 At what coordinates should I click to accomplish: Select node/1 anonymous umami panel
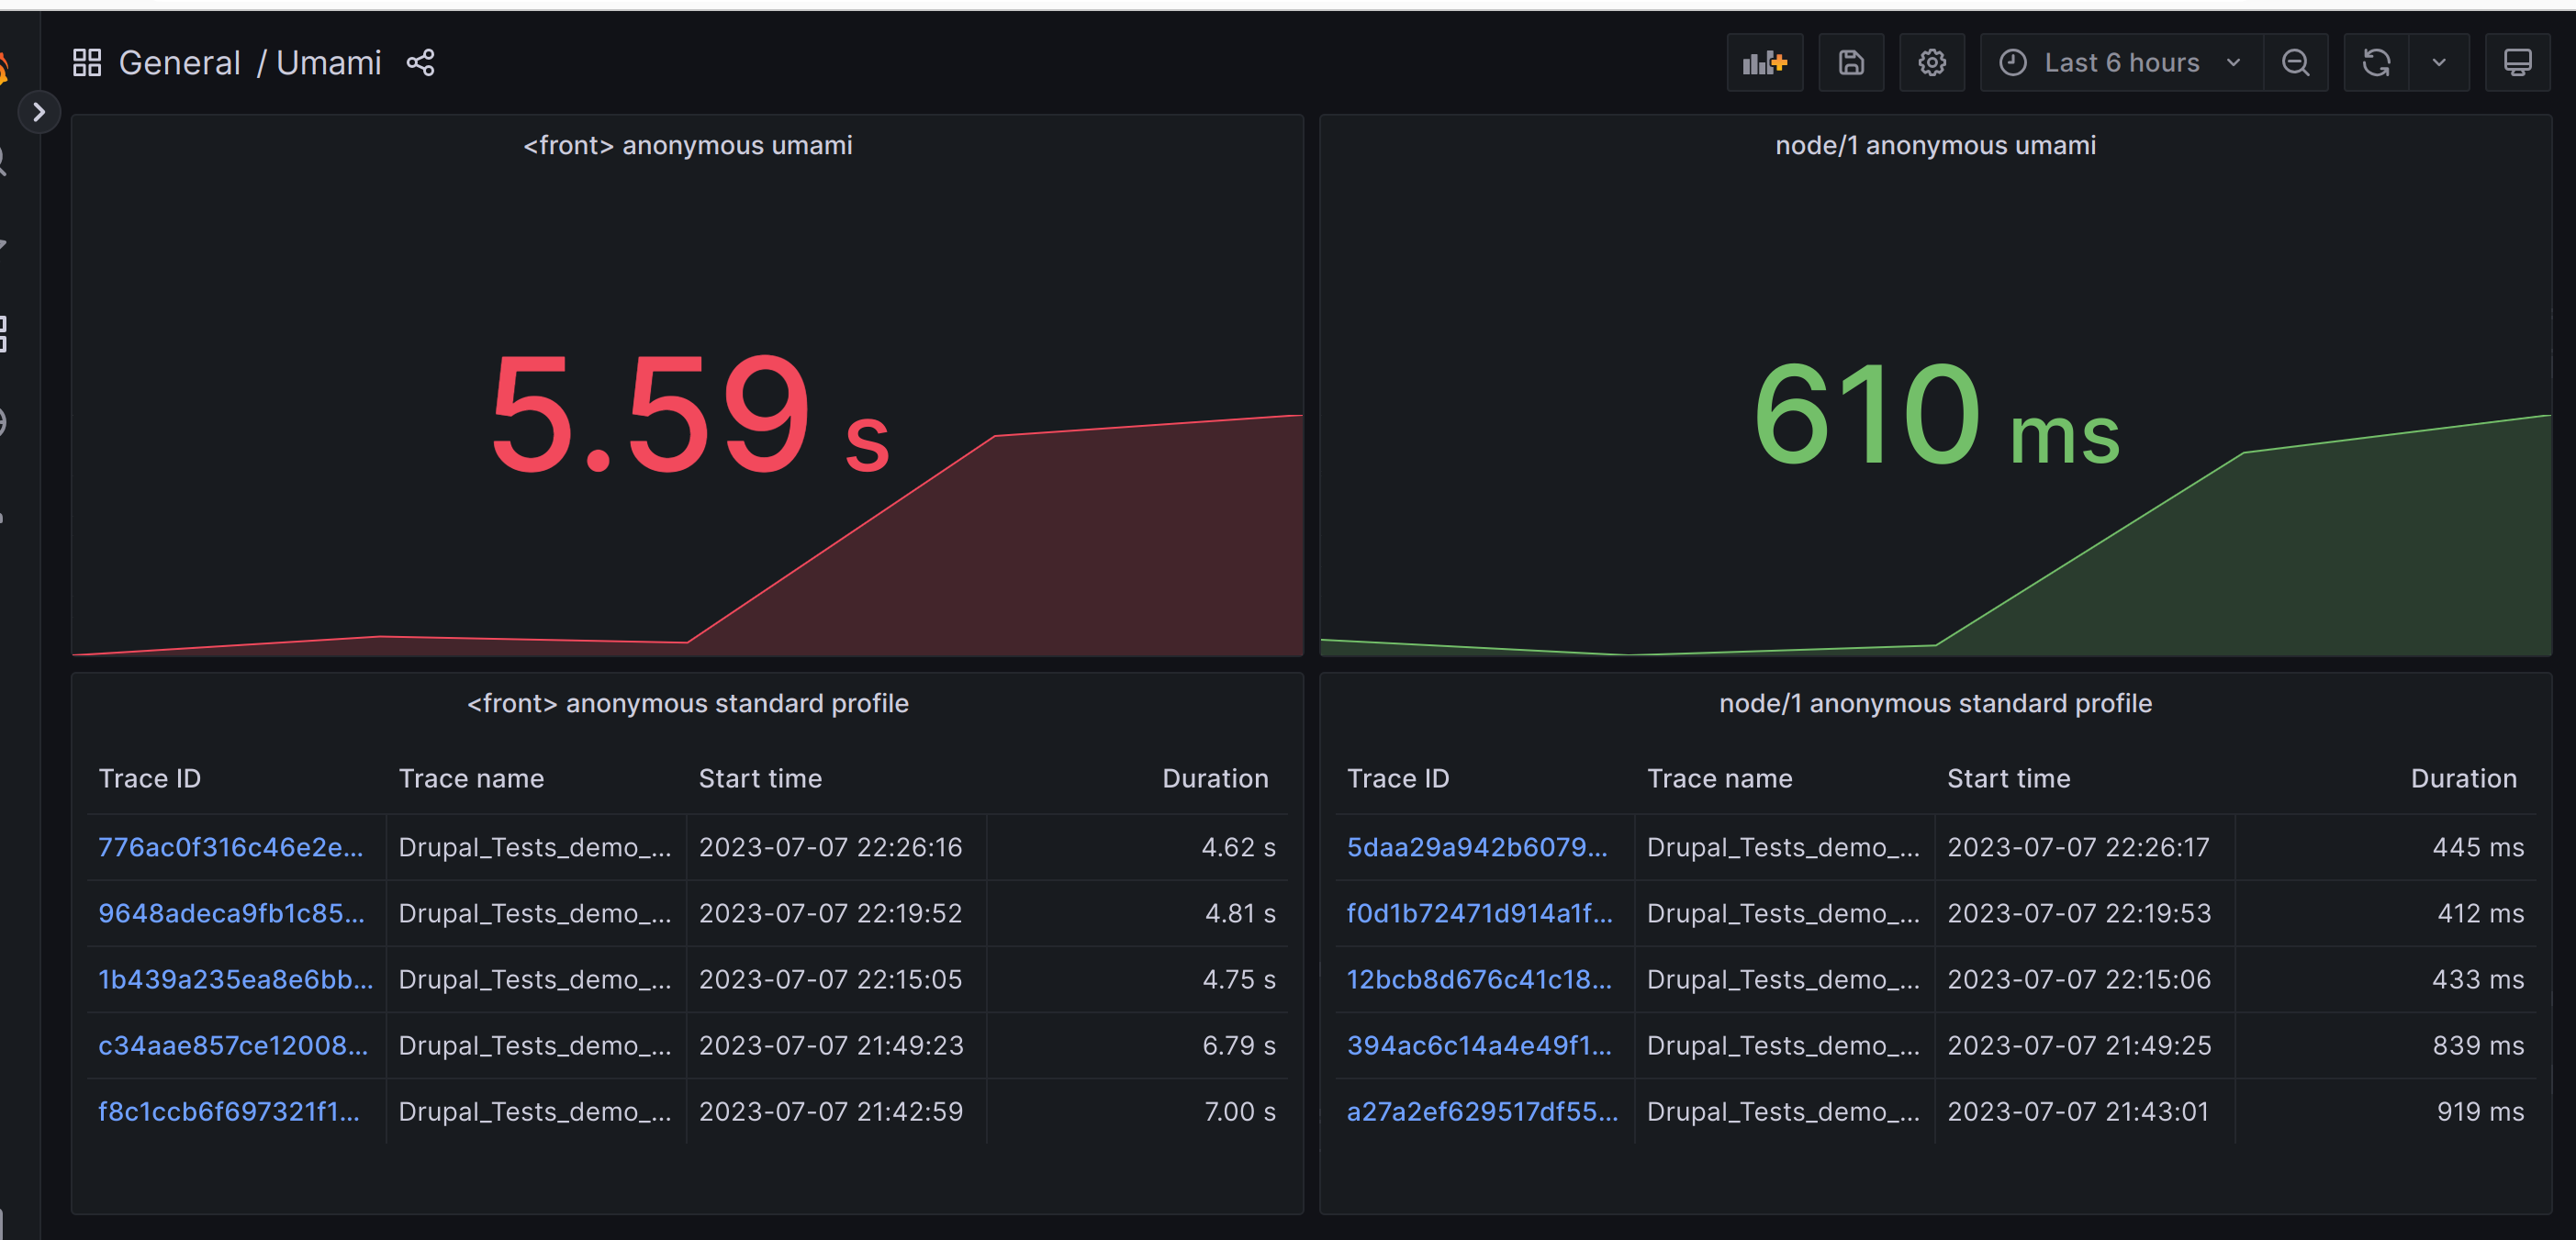point(1932,144)
